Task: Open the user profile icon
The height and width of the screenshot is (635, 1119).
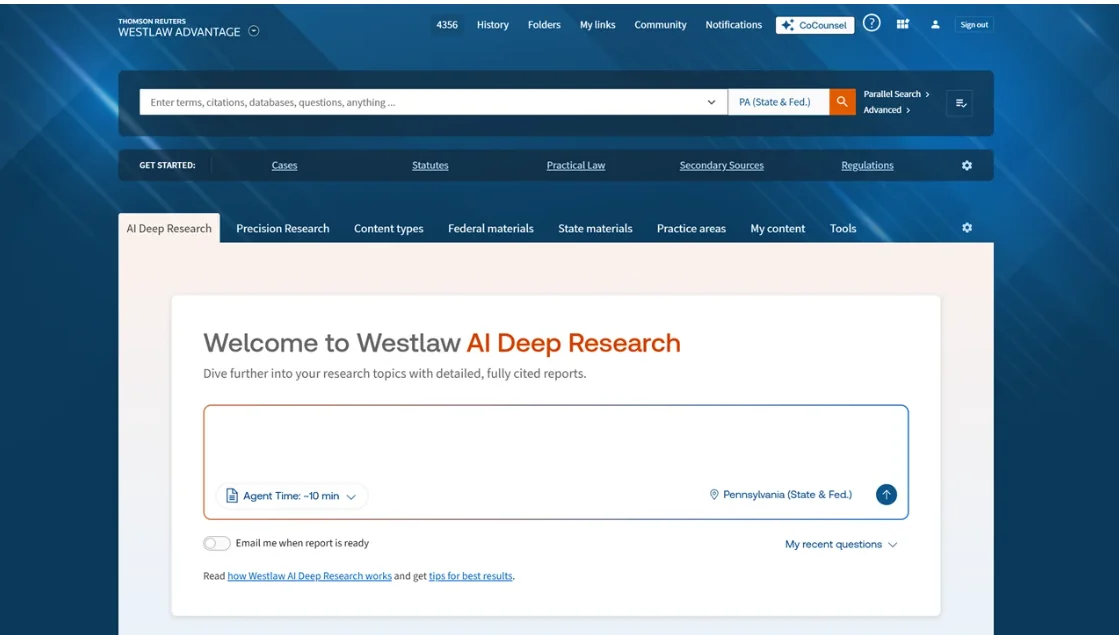Action: (x=935, y=24)
